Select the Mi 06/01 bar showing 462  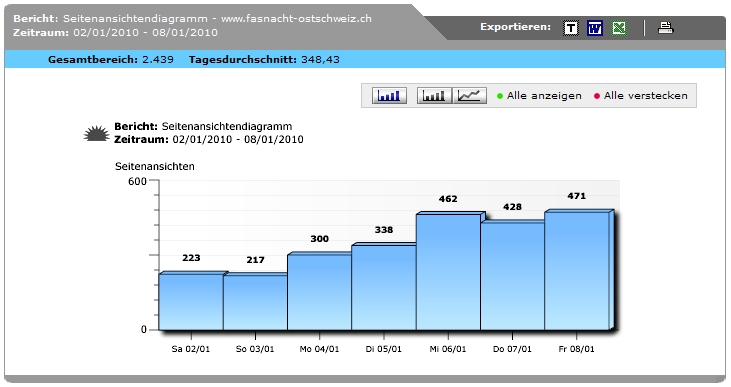coord(448,272)
